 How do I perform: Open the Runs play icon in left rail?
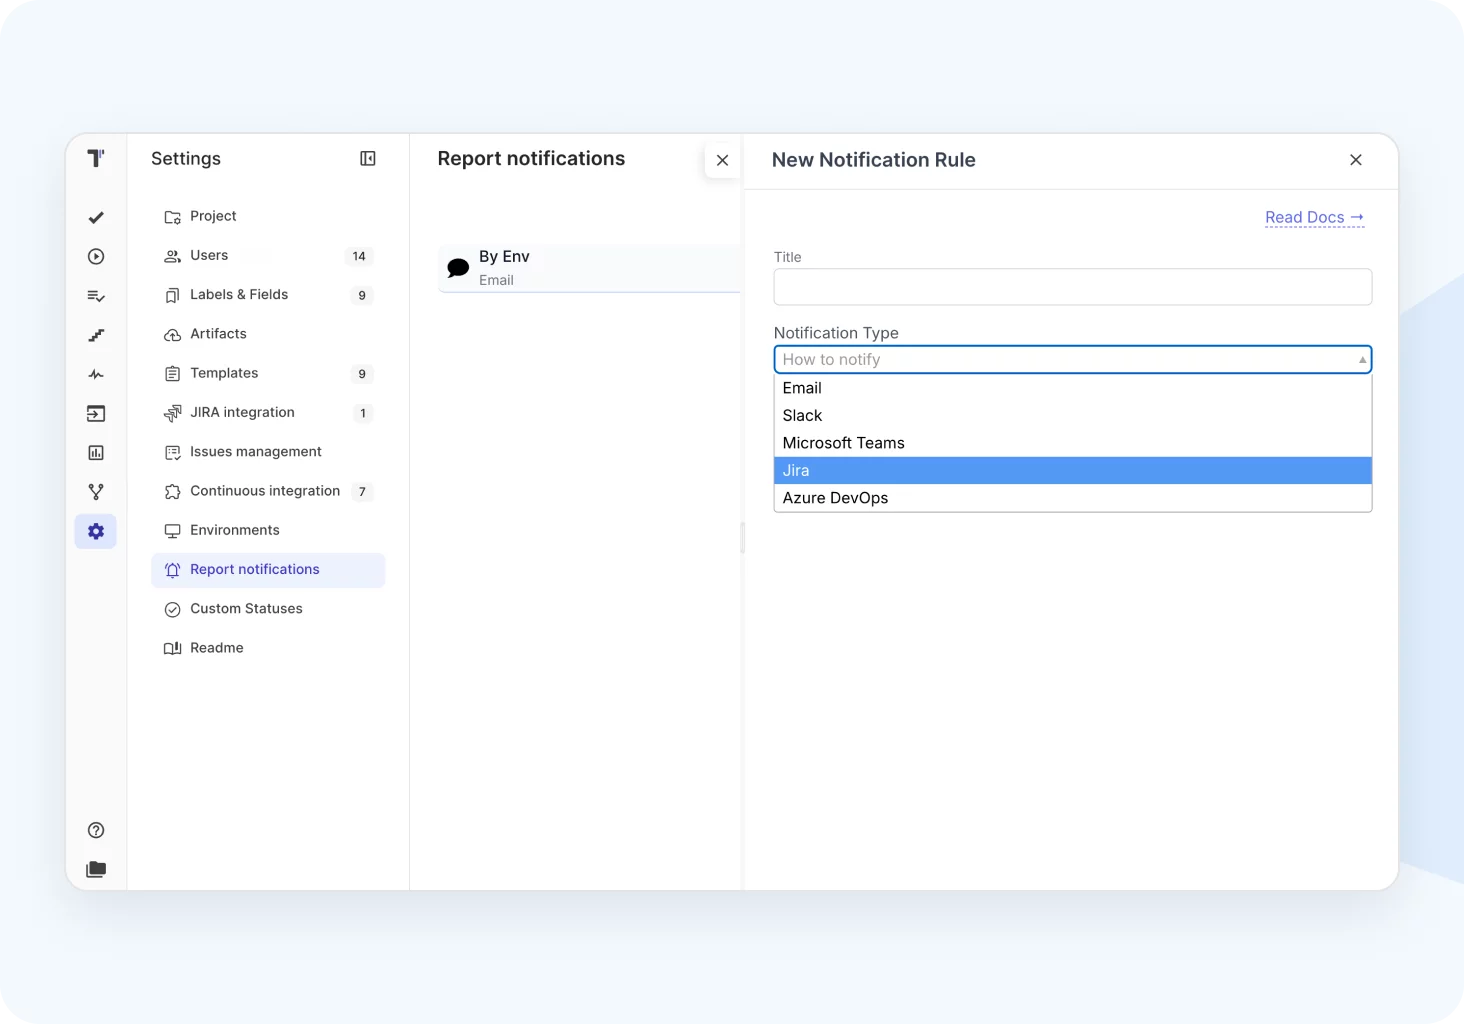coord(96,257)
